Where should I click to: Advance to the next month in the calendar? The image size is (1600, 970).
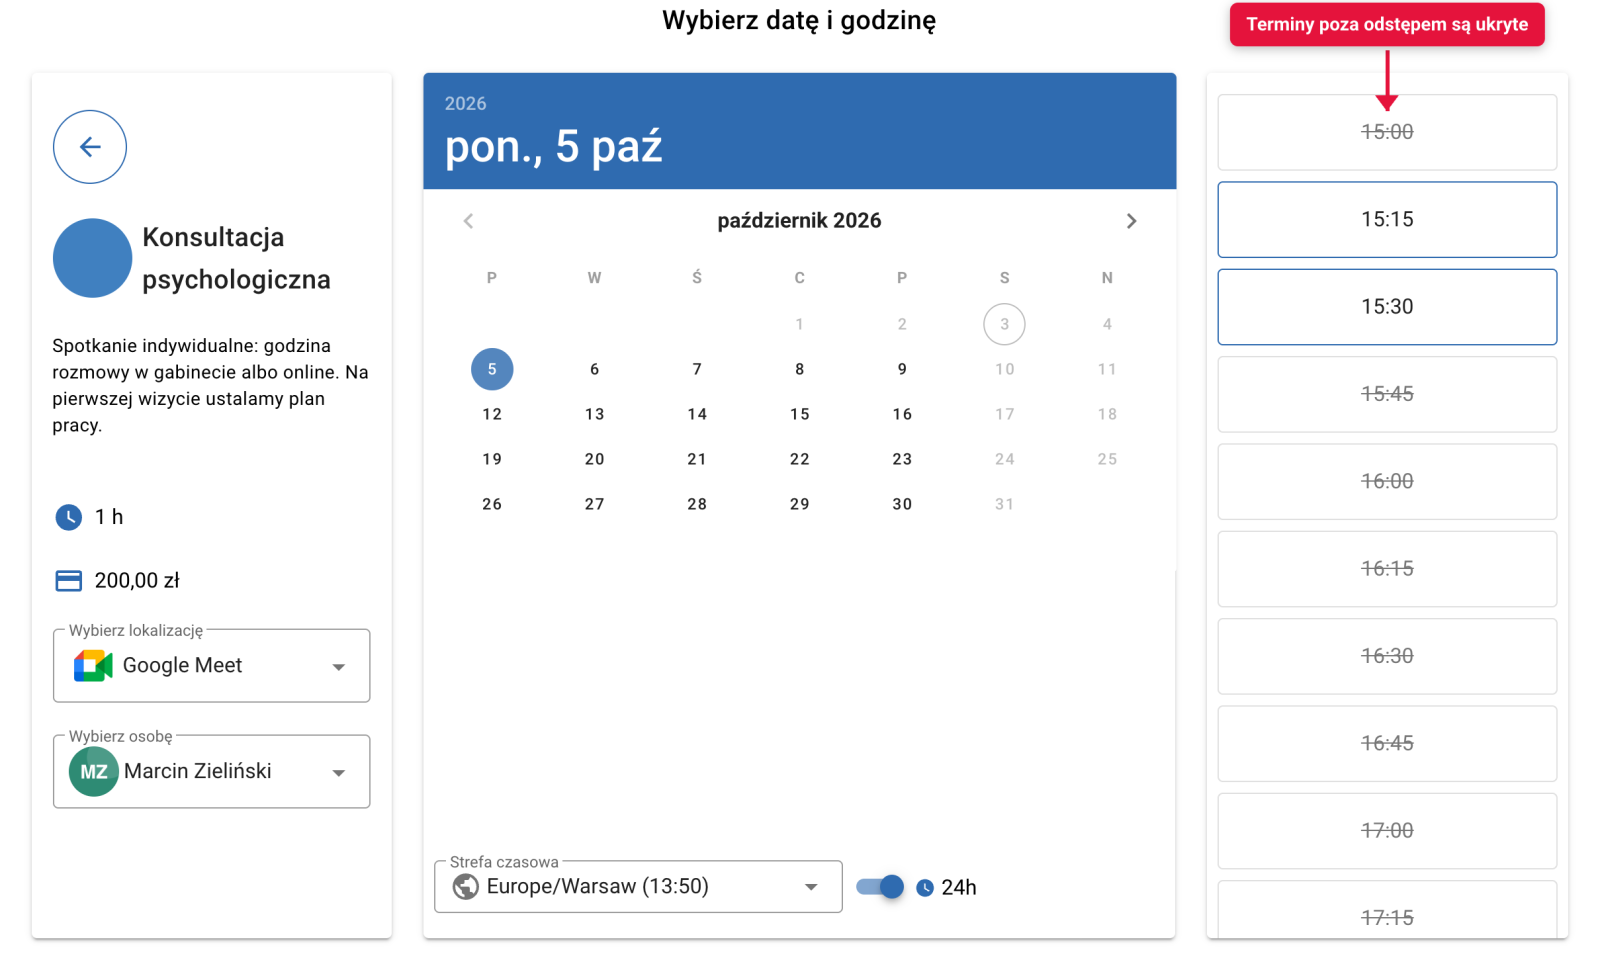tap(1131, 221)
